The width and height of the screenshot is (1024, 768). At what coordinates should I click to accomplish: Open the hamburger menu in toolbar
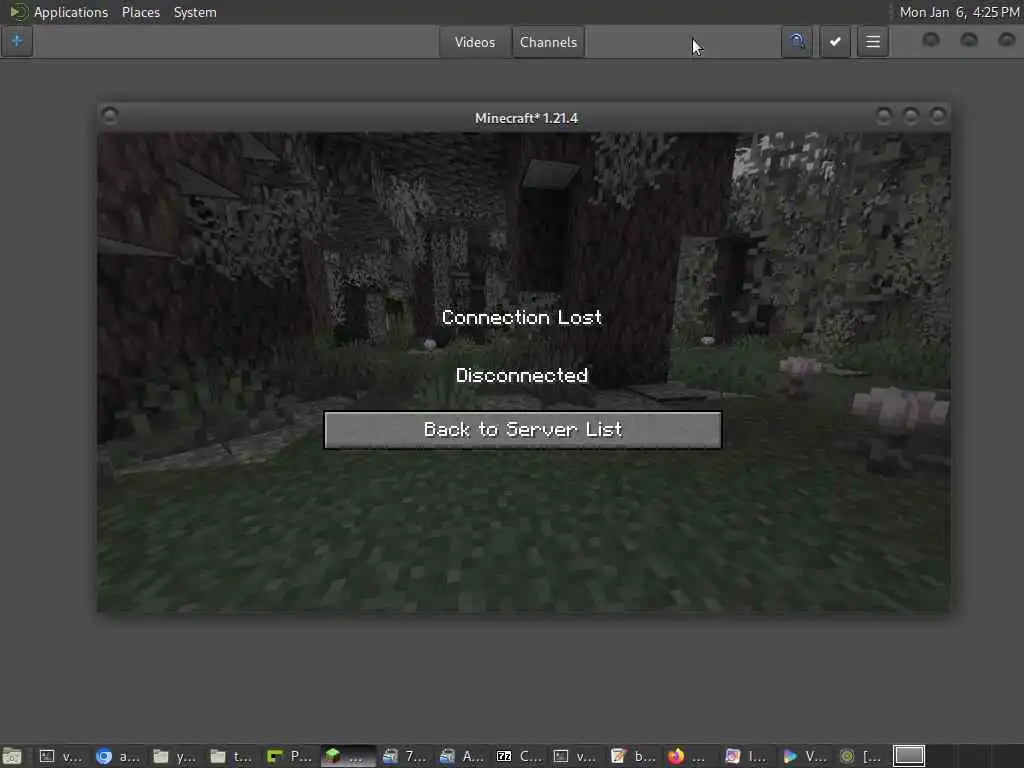click(x=873, y=42)
